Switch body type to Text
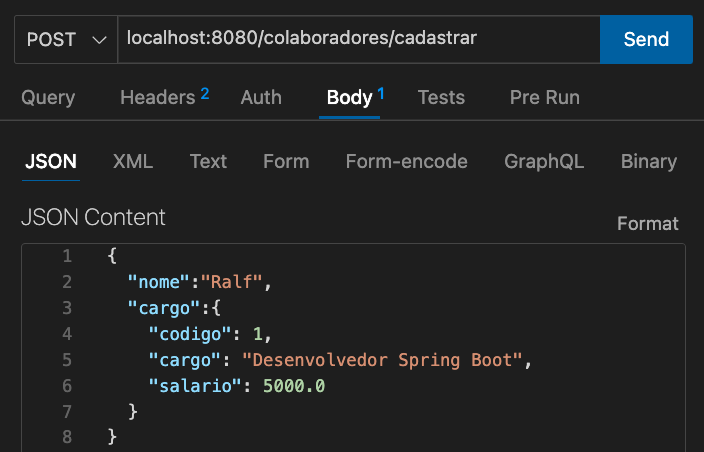This screenshot has width=704, height=452. 208,161
